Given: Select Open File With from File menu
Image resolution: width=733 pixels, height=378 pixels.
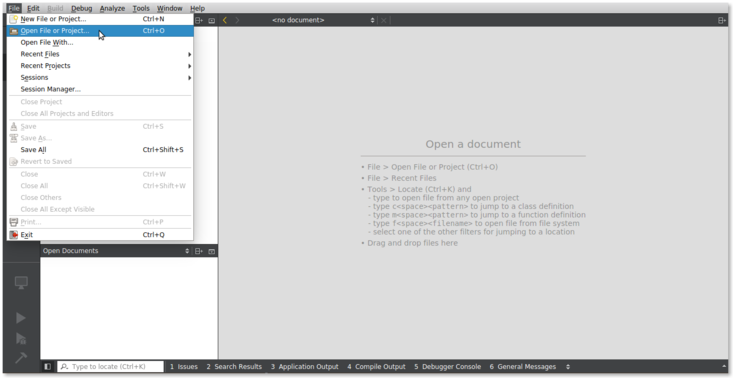Looking at the screenshot, I should click(100, 43).
